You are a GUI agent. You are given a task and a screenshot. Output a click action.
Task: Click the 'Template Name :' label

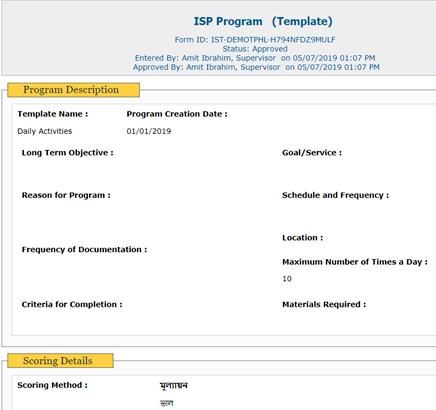(x=53, y=114)
